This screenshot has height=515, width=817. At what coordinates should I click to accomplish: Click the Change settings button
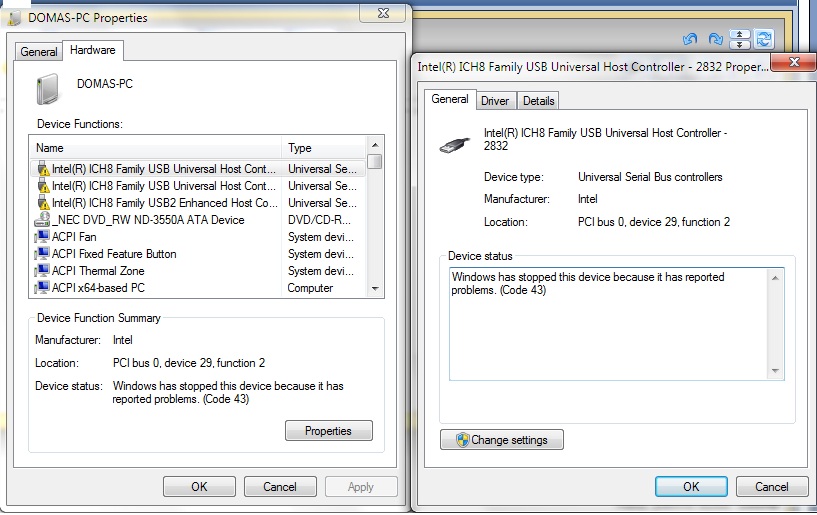[x=502, y=439]
